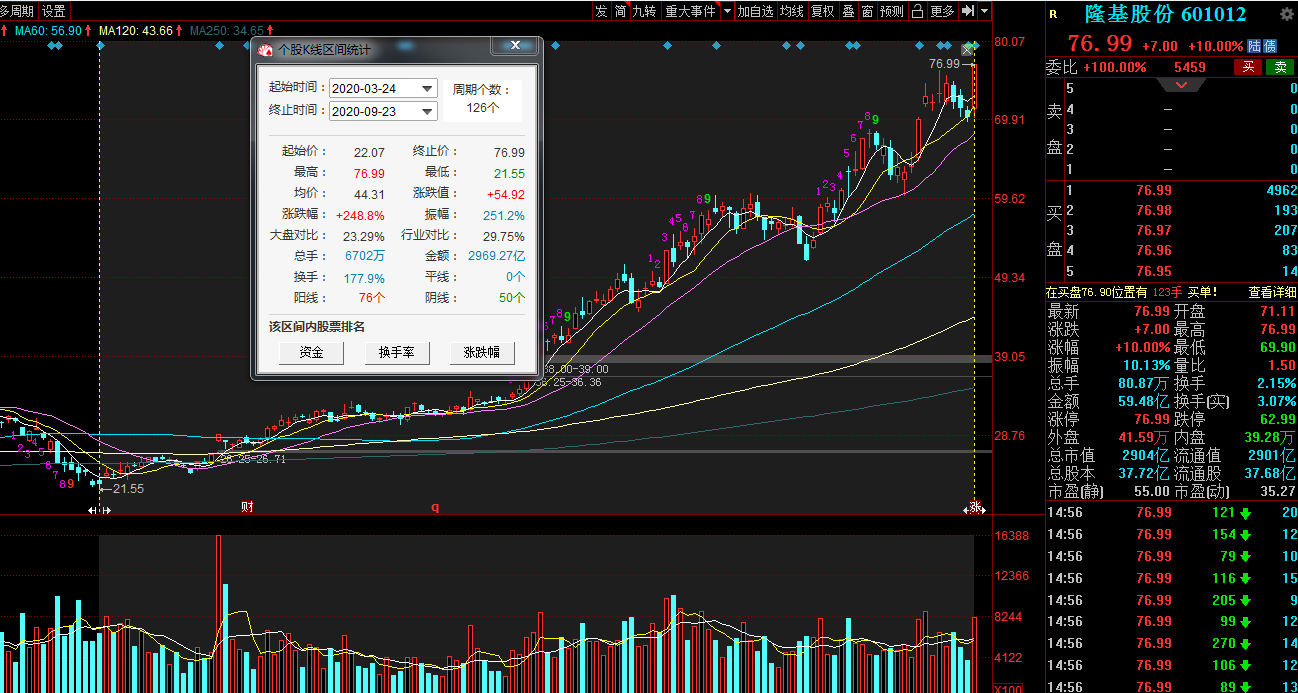
Task: Click the 涨跌幅 ranking button
Action: click(x=482, y=353)
